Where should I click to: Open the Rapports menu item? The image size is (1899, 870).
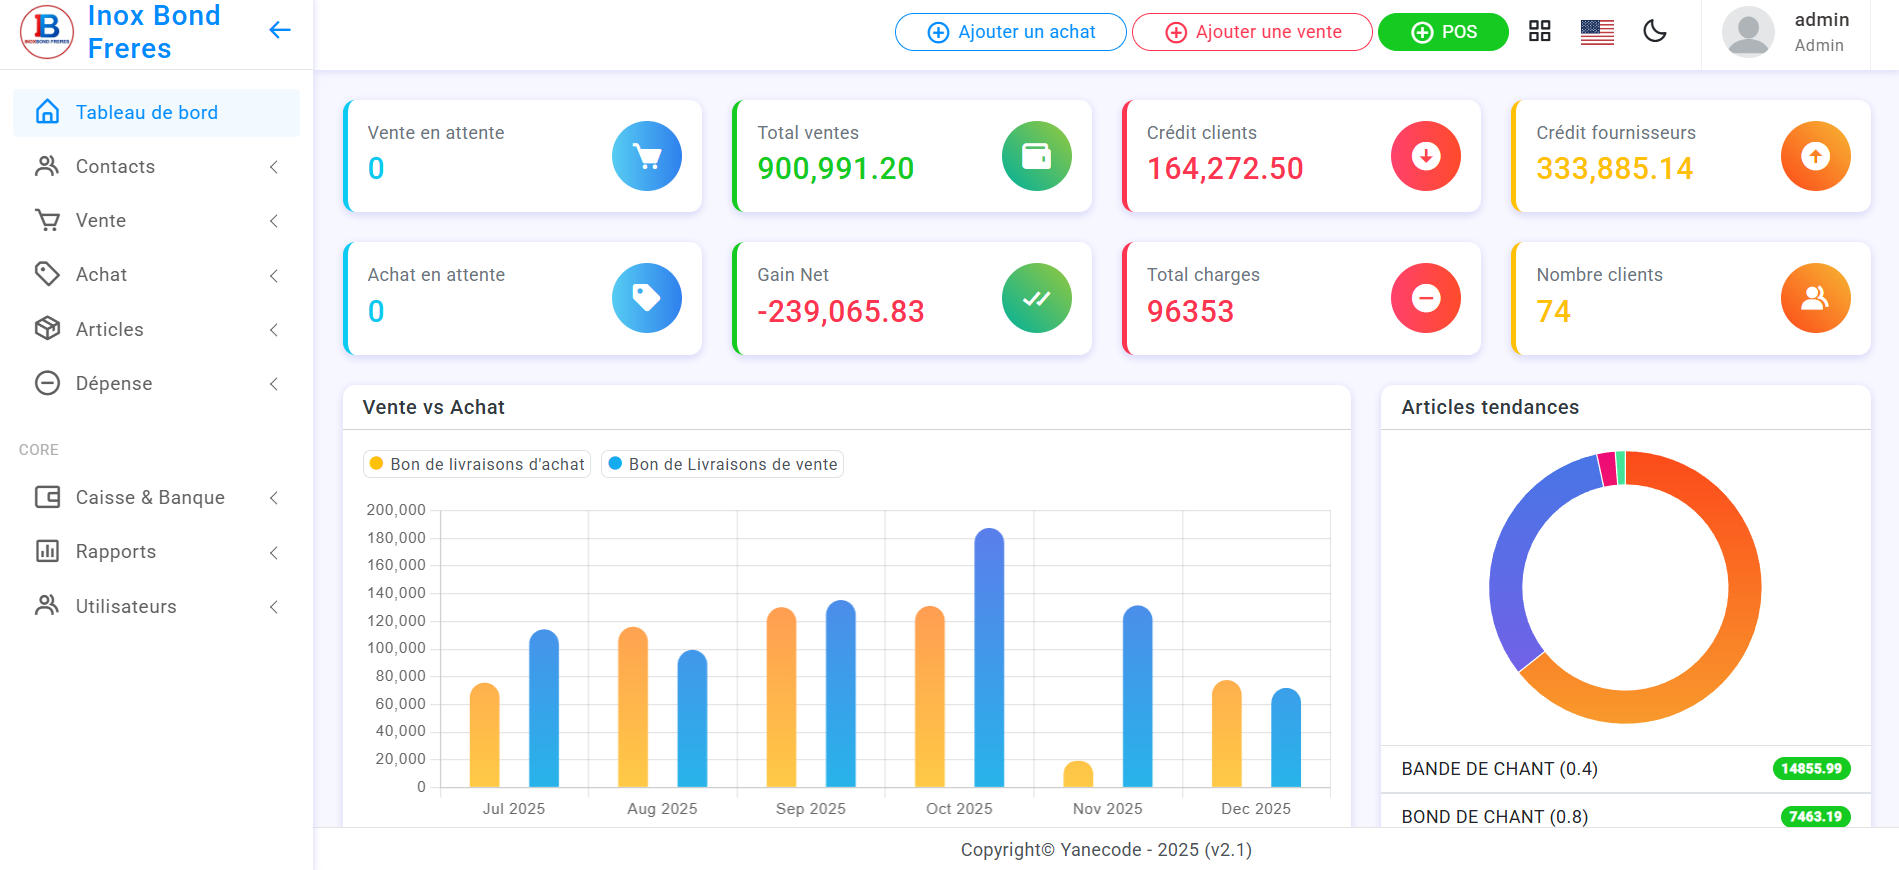pyautogui.click(x=156, y=551)
